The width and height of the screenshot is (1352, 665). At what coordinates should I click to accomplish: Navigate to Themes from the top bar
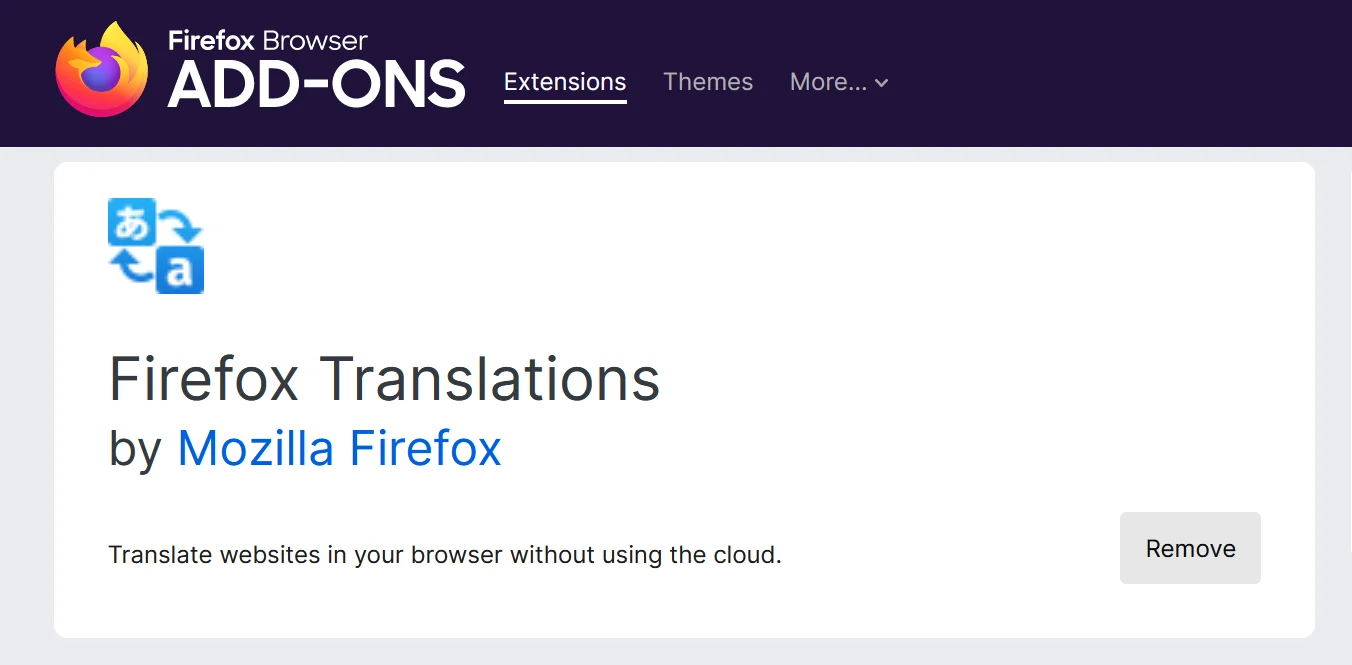coord(708,82)
